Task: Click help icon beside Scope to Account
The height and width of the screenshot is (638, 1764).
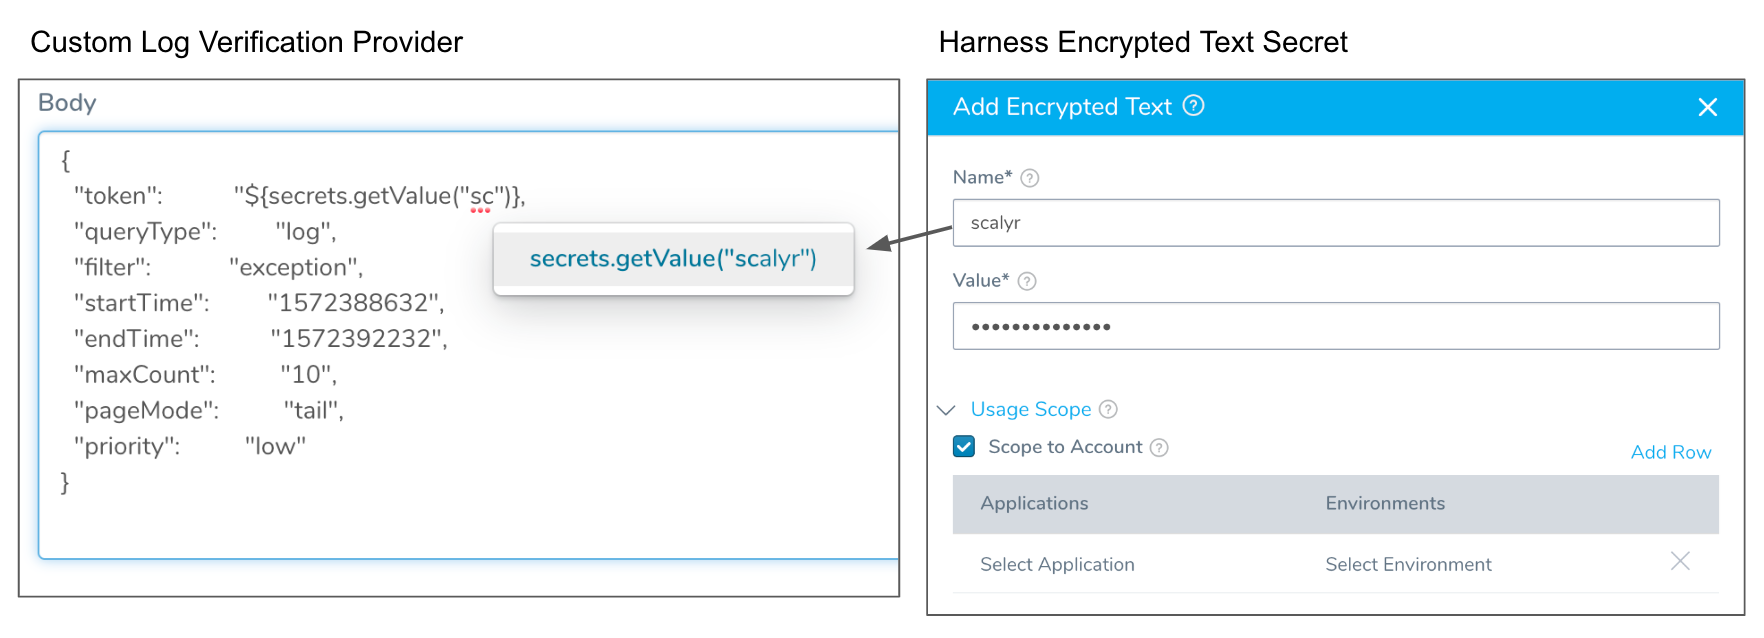Action: click(x=1158, y=447)
